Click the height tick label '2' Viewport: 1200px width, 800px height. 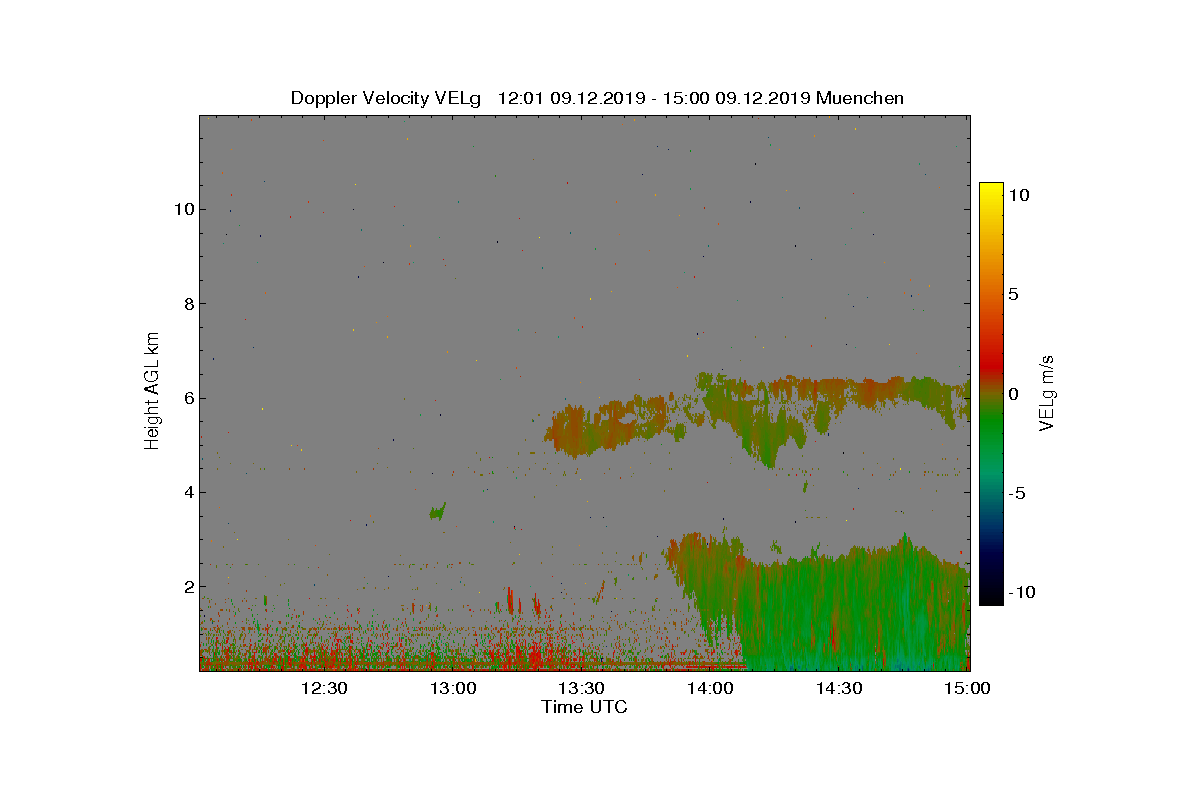(x=187, y=586)
